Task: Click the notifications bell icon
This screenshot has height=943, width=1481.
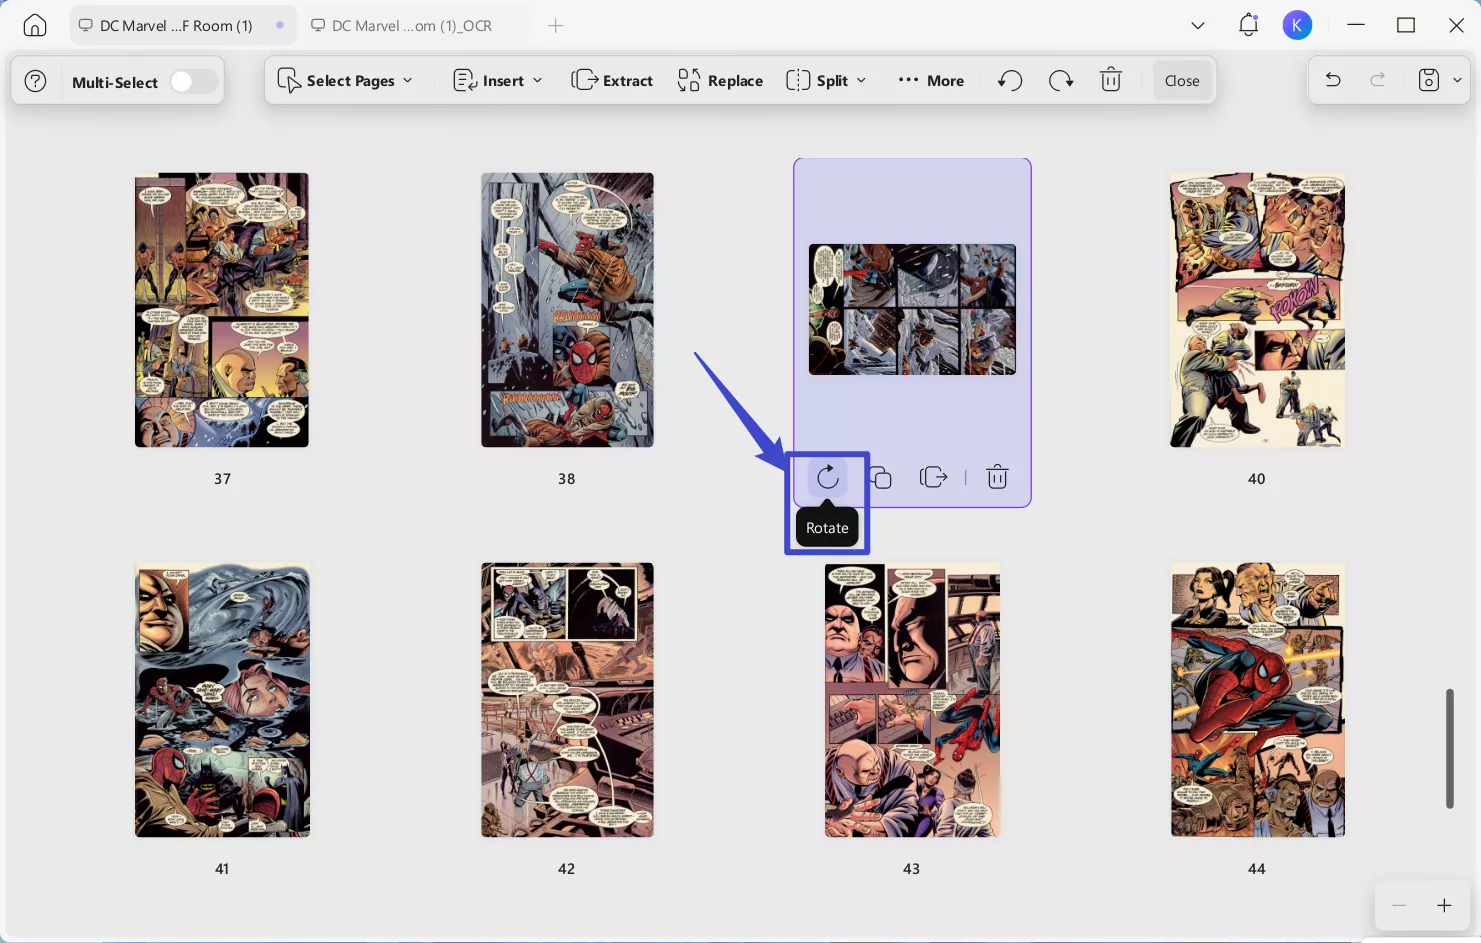Action: click(1248, 24)
